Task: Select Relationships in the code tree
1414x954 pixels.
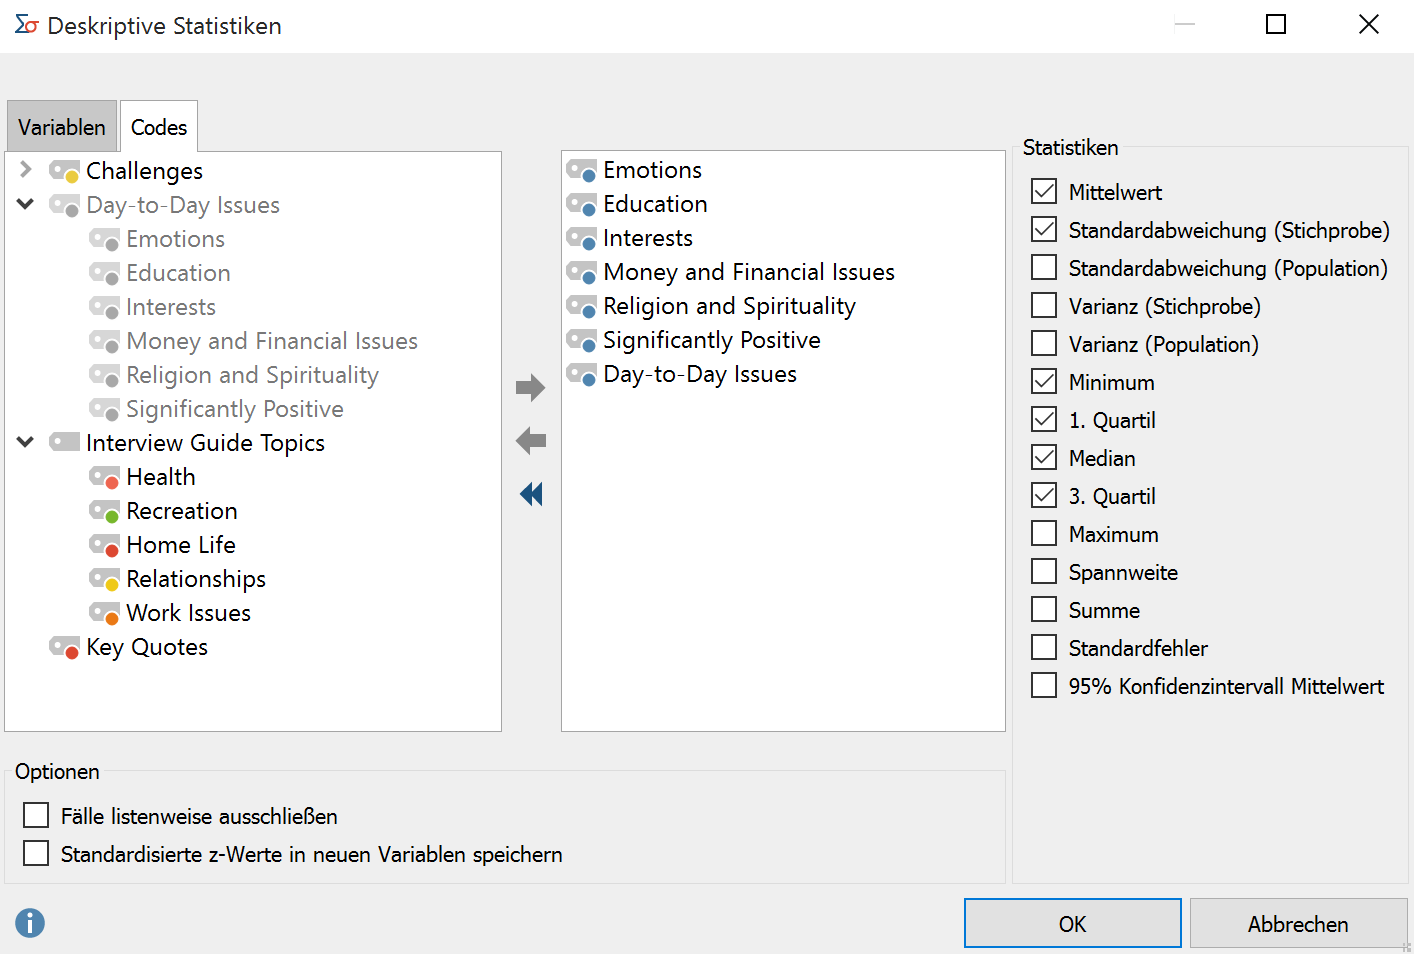Action: [x=196, y=579]
